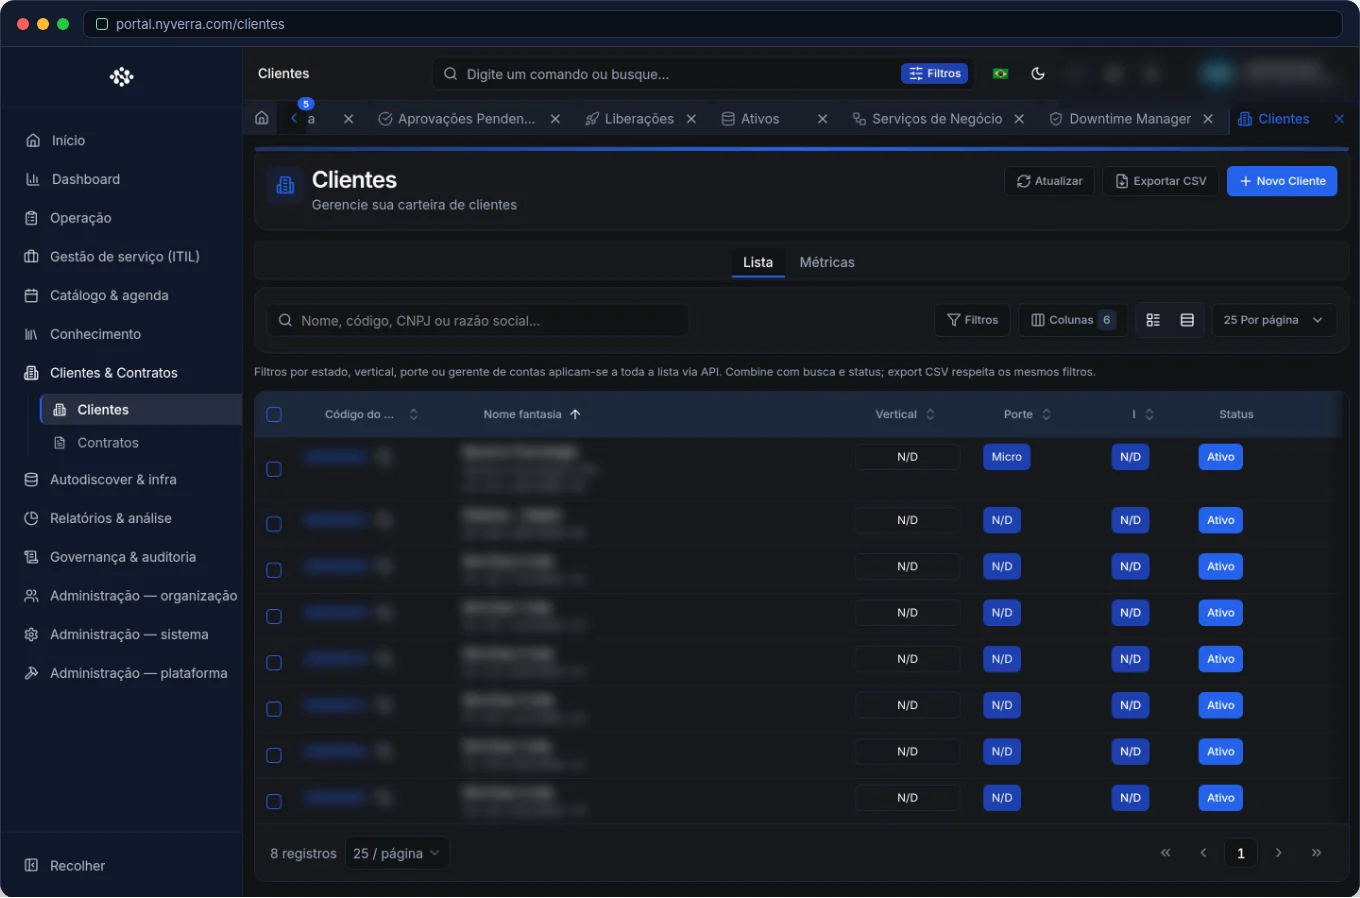Switch to Métricas tab
The image size is (1360, 898).
pos(827,262)
